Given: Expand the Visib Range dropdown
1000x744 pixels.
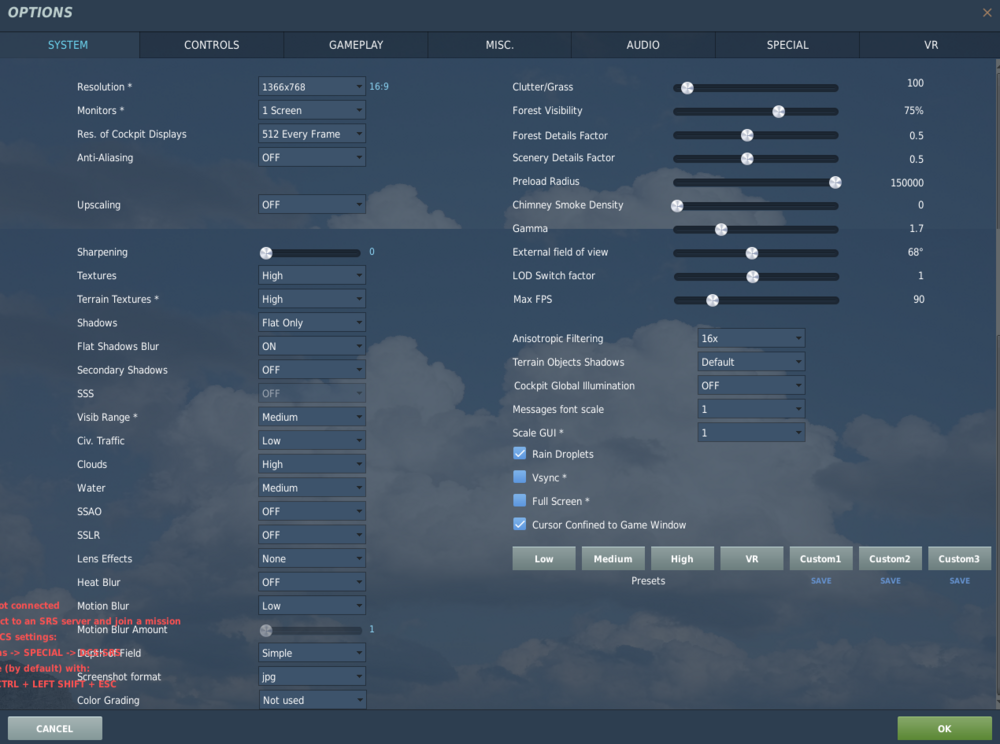Looking at the screenshot, I should tap(312, 417).
